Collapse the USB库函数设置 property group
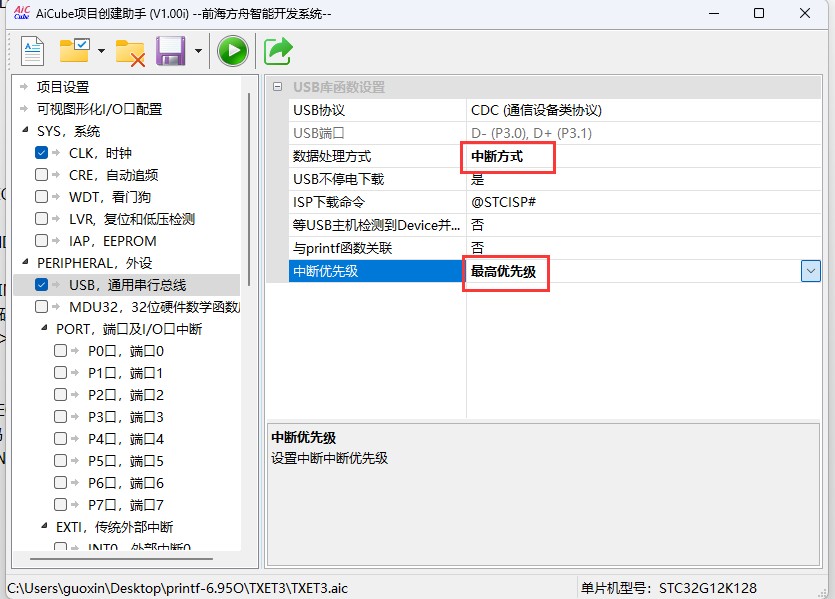Viewport: 835px width, 599px height. click(x=277, y=87)
